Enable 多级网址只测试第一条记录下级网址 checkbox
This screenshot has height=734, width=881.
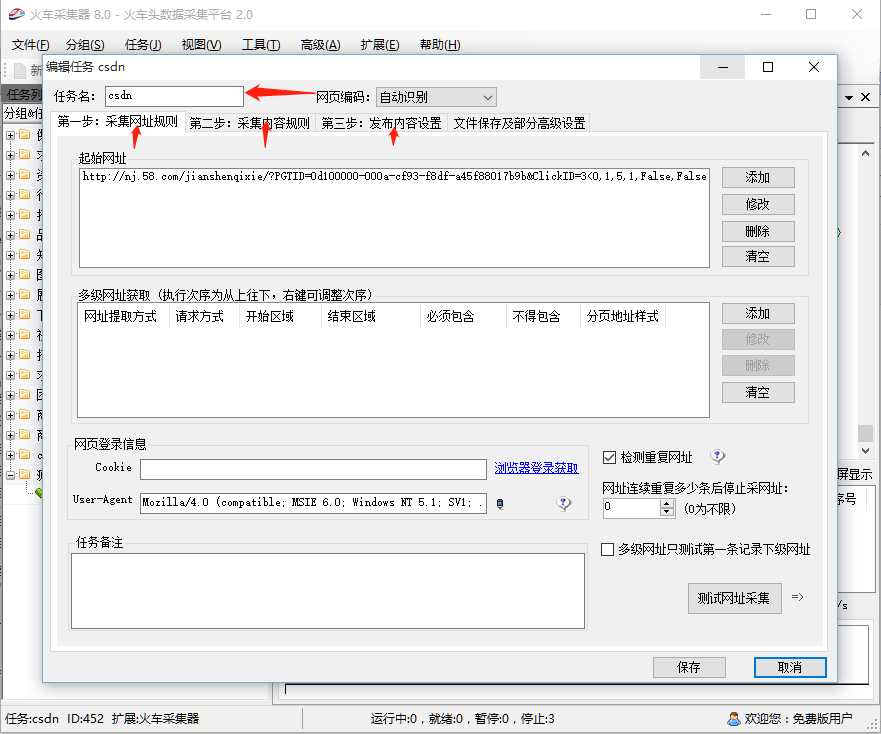(x=607, y=549)
